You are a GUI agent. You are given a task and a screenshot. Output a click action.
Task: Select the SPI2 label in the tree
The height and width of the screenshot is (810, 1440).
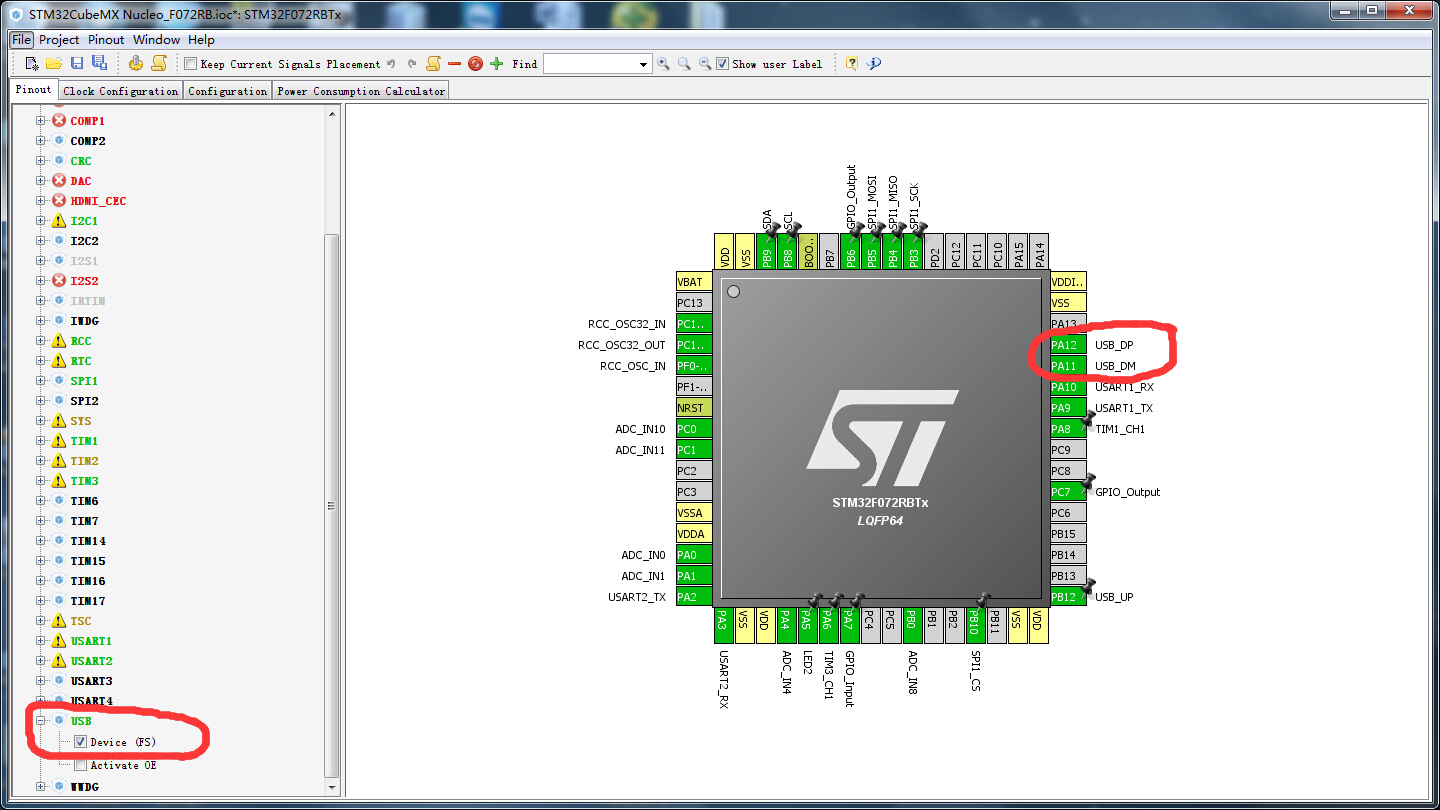pyautogui.click(x=84, y=401)
